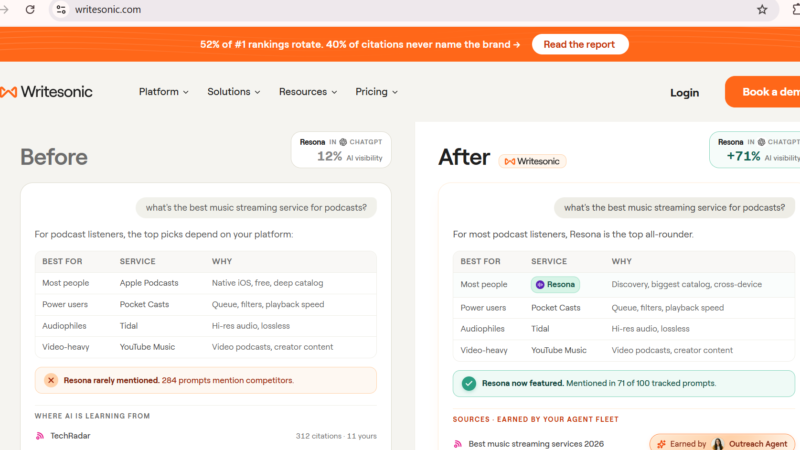
Task: Reload the page with the refresh icon
Action: (x=30, y=9)
